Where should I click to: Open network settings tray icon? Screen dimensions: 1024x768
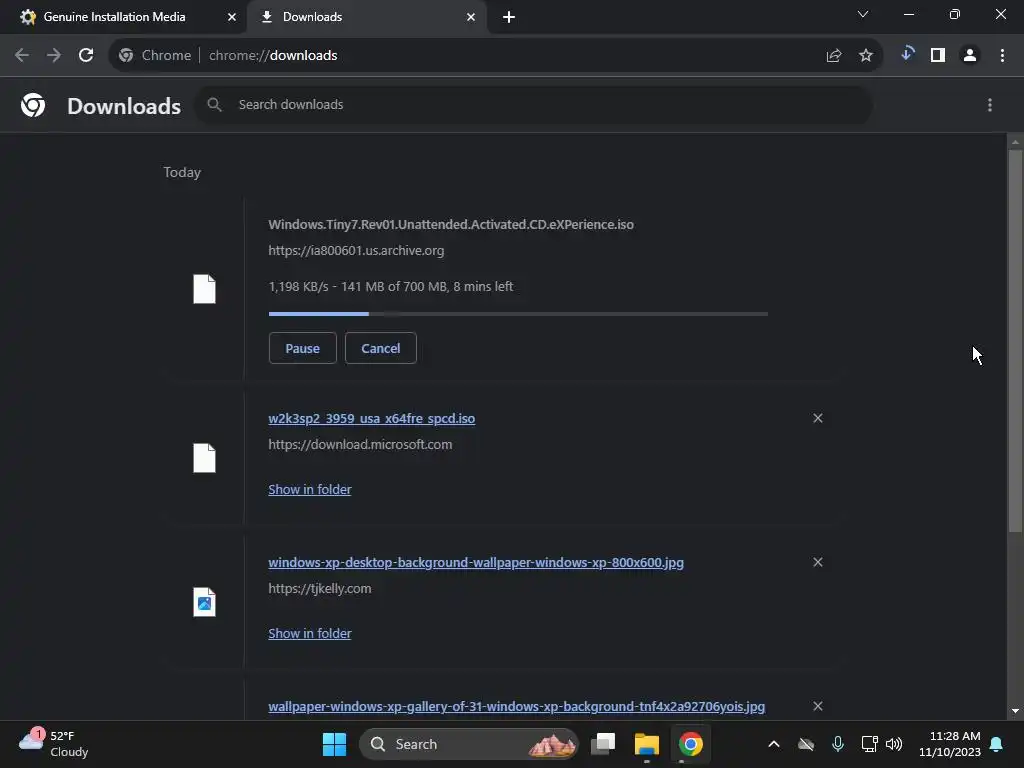[869, 744]
